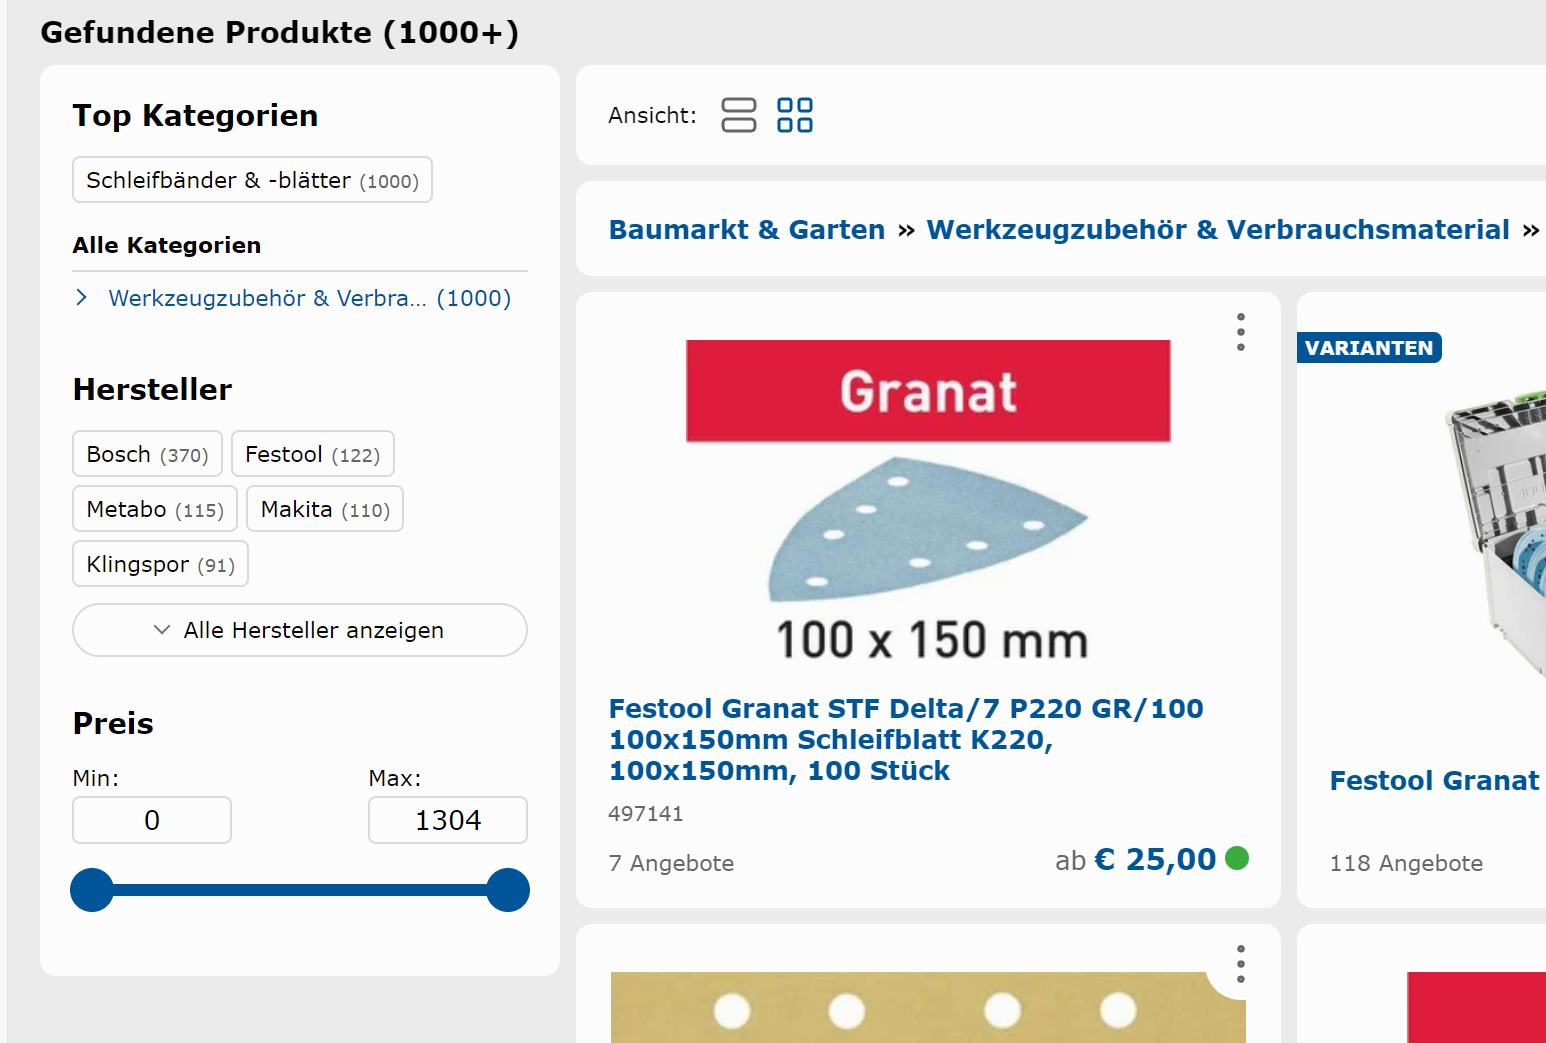
Task: Focus the Min price input field
Action: tap(152, 820)
